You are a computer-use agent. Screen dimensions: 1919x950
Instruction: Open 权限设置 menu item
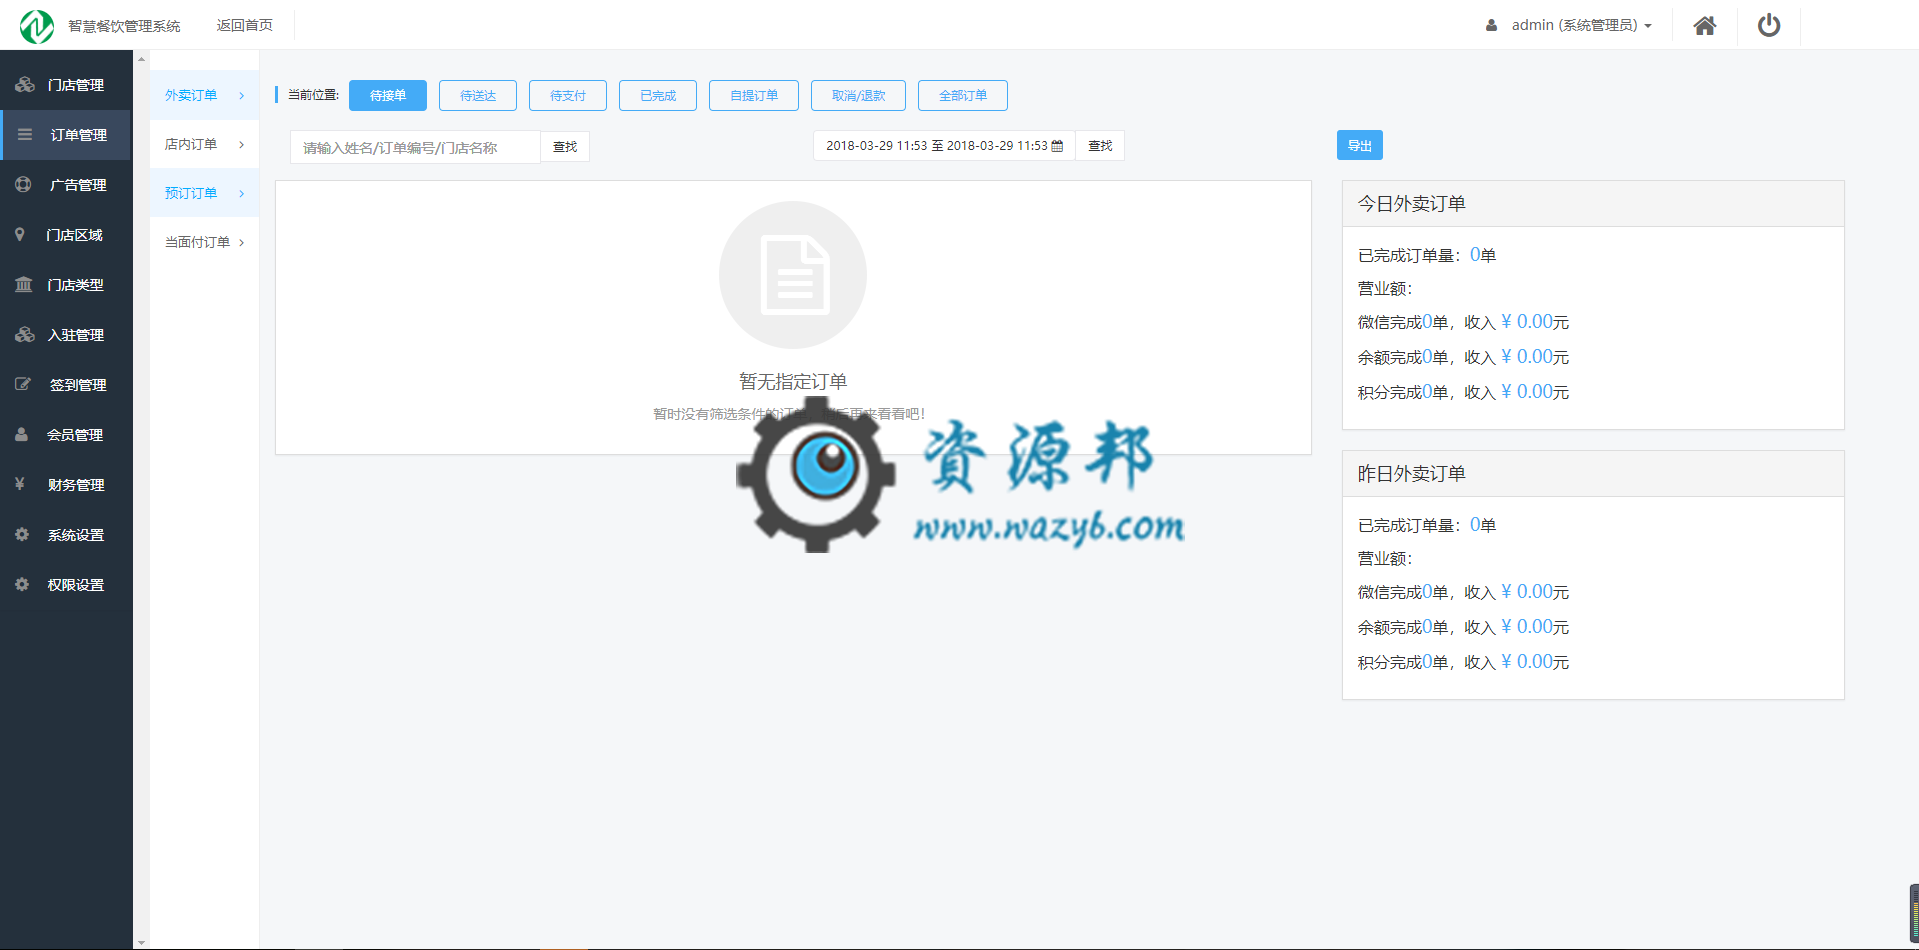66,585
